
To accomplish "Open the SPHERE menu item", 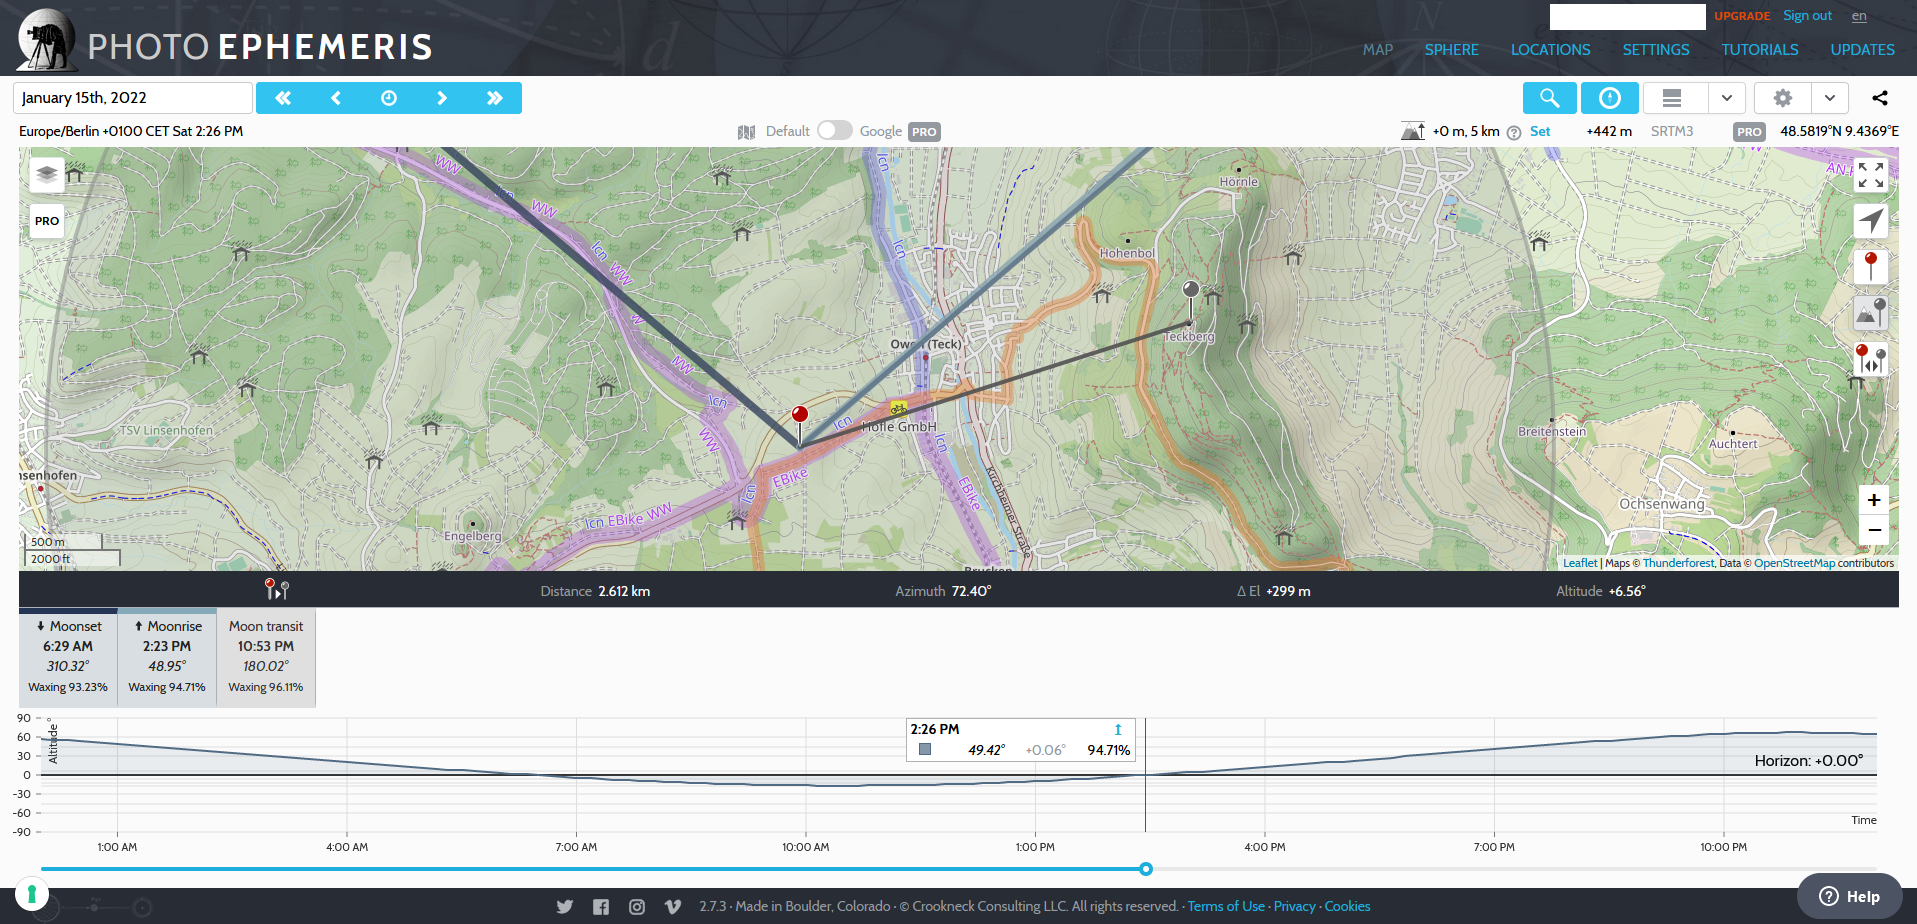I will pyautogui.click(x=1451, y=49).
